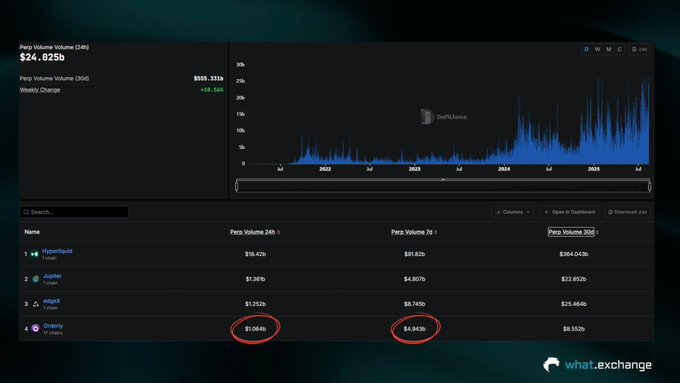Switch chart to Cumulative (C) view
Screen dimensions: 680x383
(619, 49)
